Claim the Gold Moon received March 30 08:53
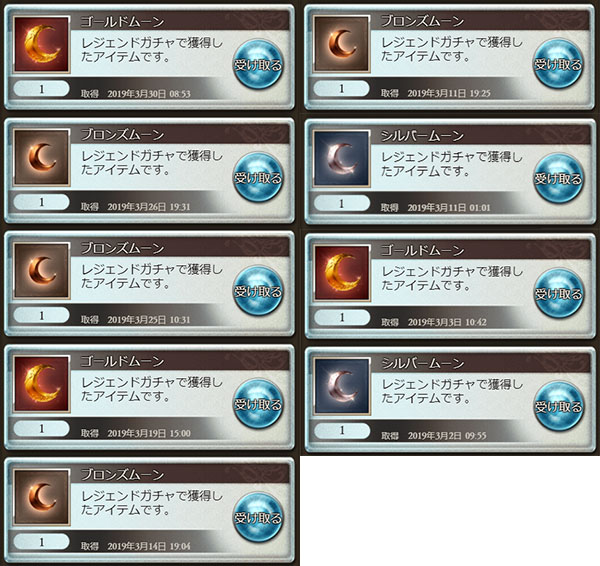The width and height of the screenshot is (600, 566). coord(258,64)
